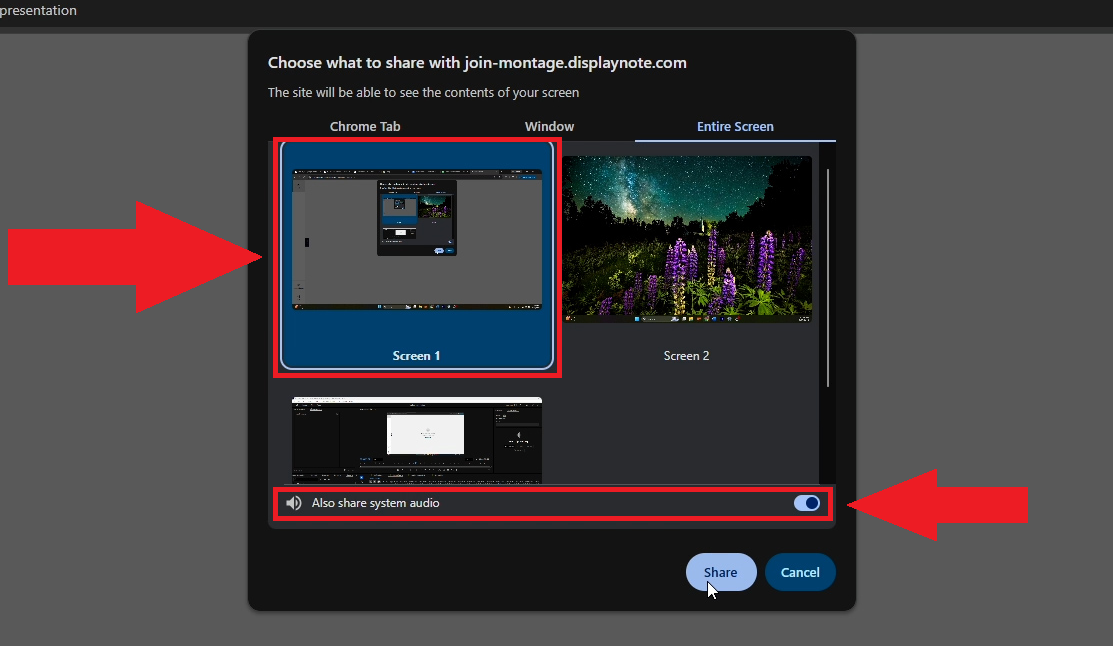Click the "Screen 1" caption label

click(416, 356)
